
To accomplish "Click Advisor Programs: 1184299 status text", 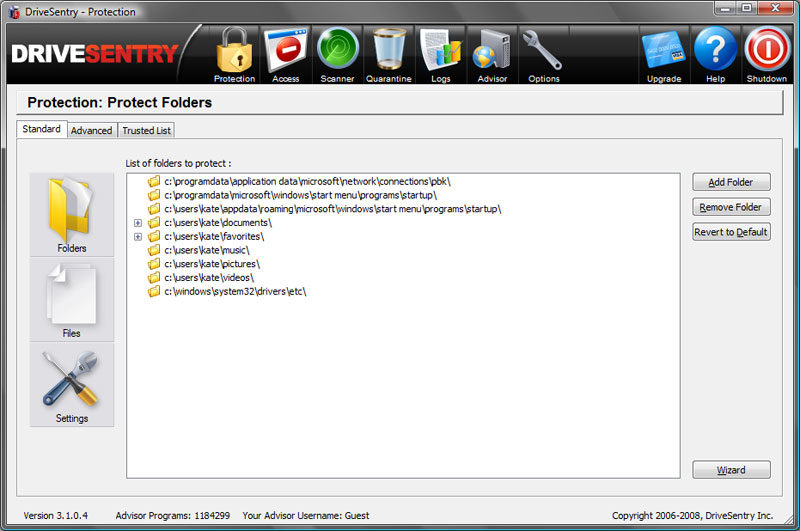I will point(172,516).
